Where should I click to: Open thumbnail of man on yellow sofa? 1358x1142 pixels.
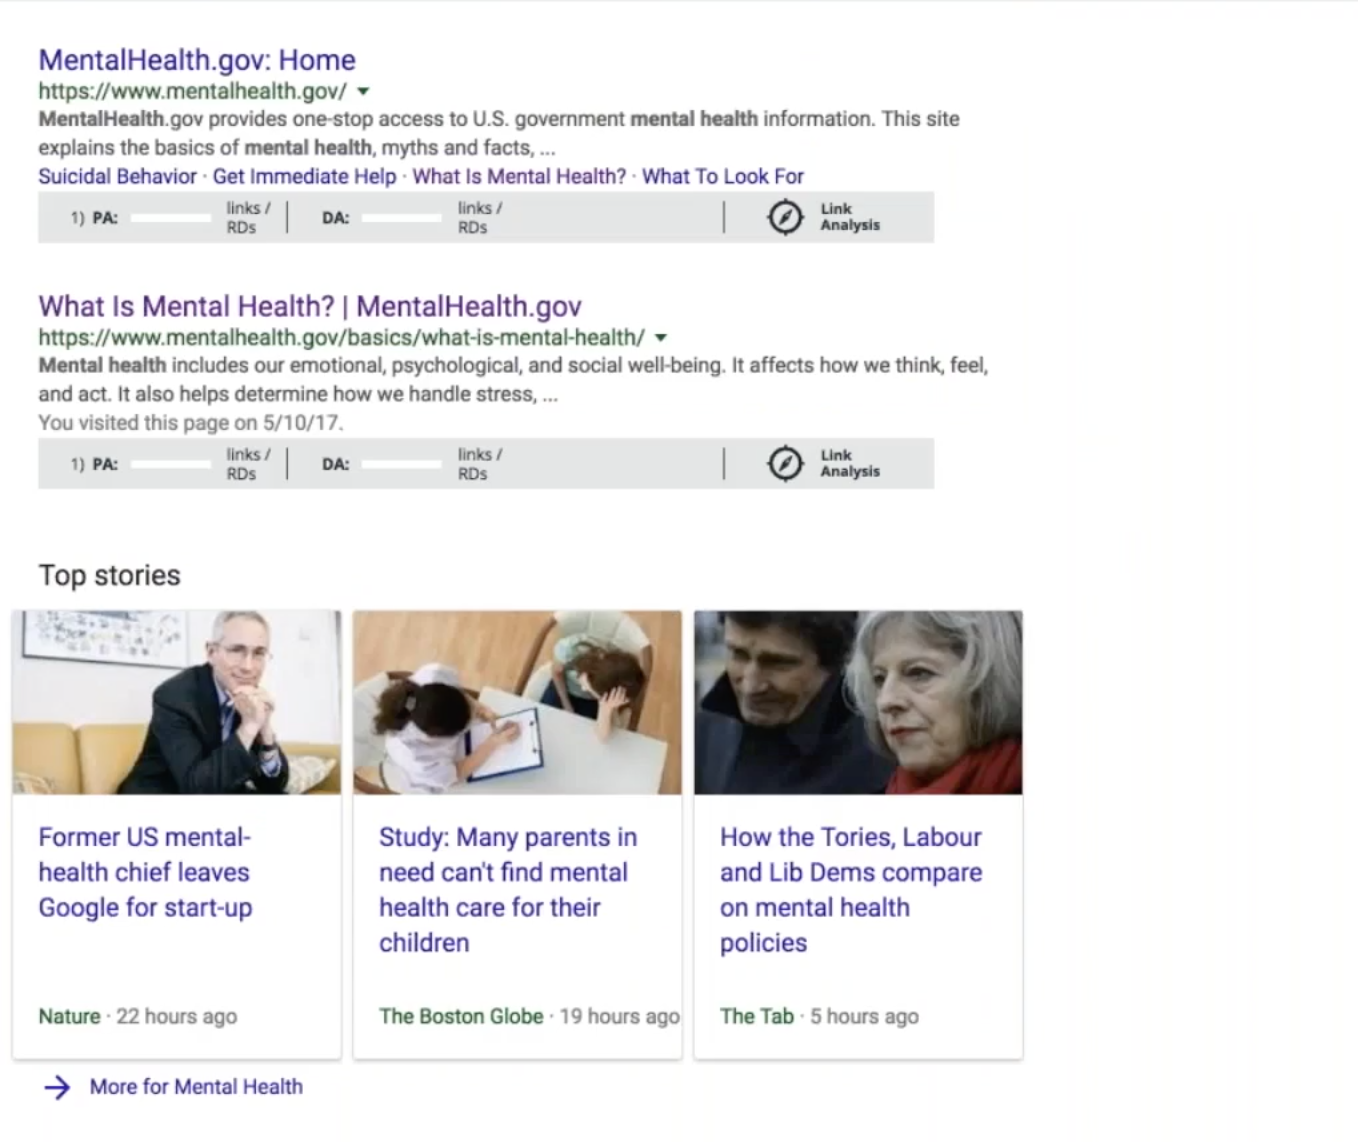pyautogui.click(x=177, y=703)
